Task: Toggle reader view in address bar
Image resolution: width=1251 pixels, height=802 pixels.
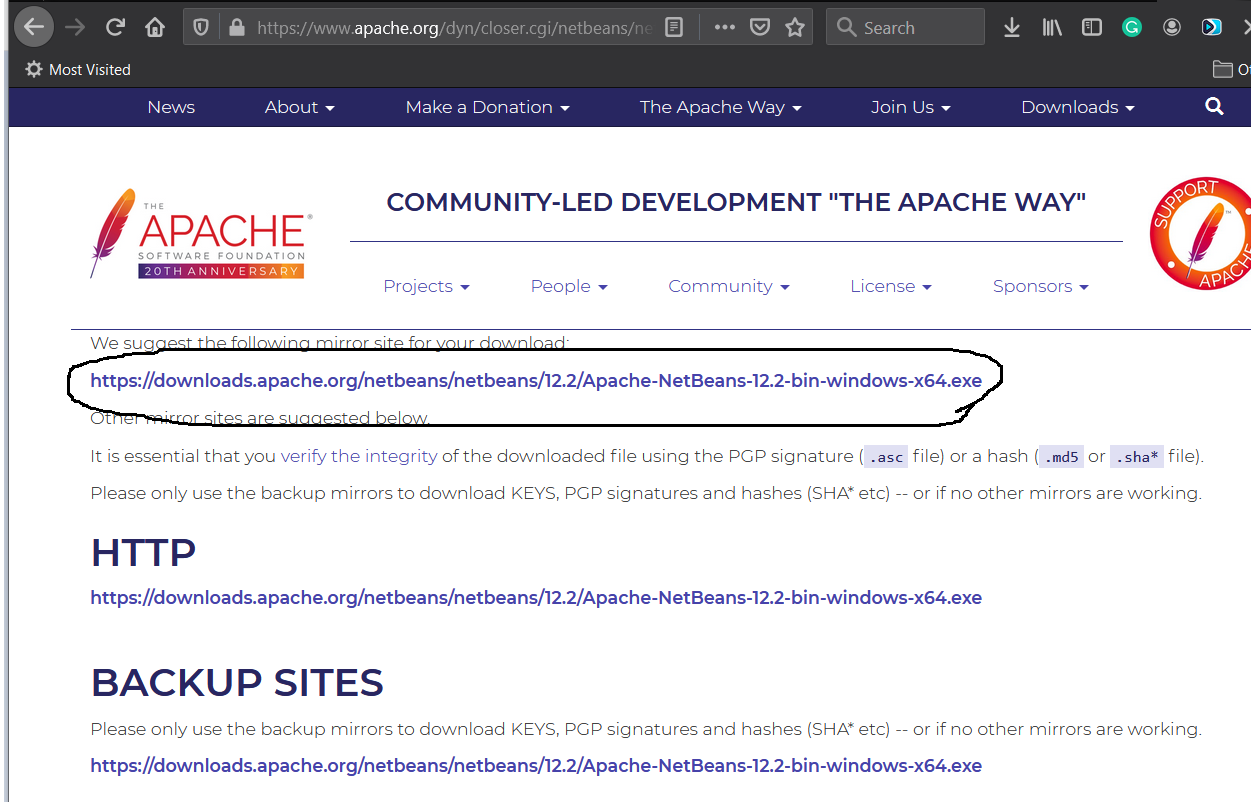Action: [x=674, y=27]
